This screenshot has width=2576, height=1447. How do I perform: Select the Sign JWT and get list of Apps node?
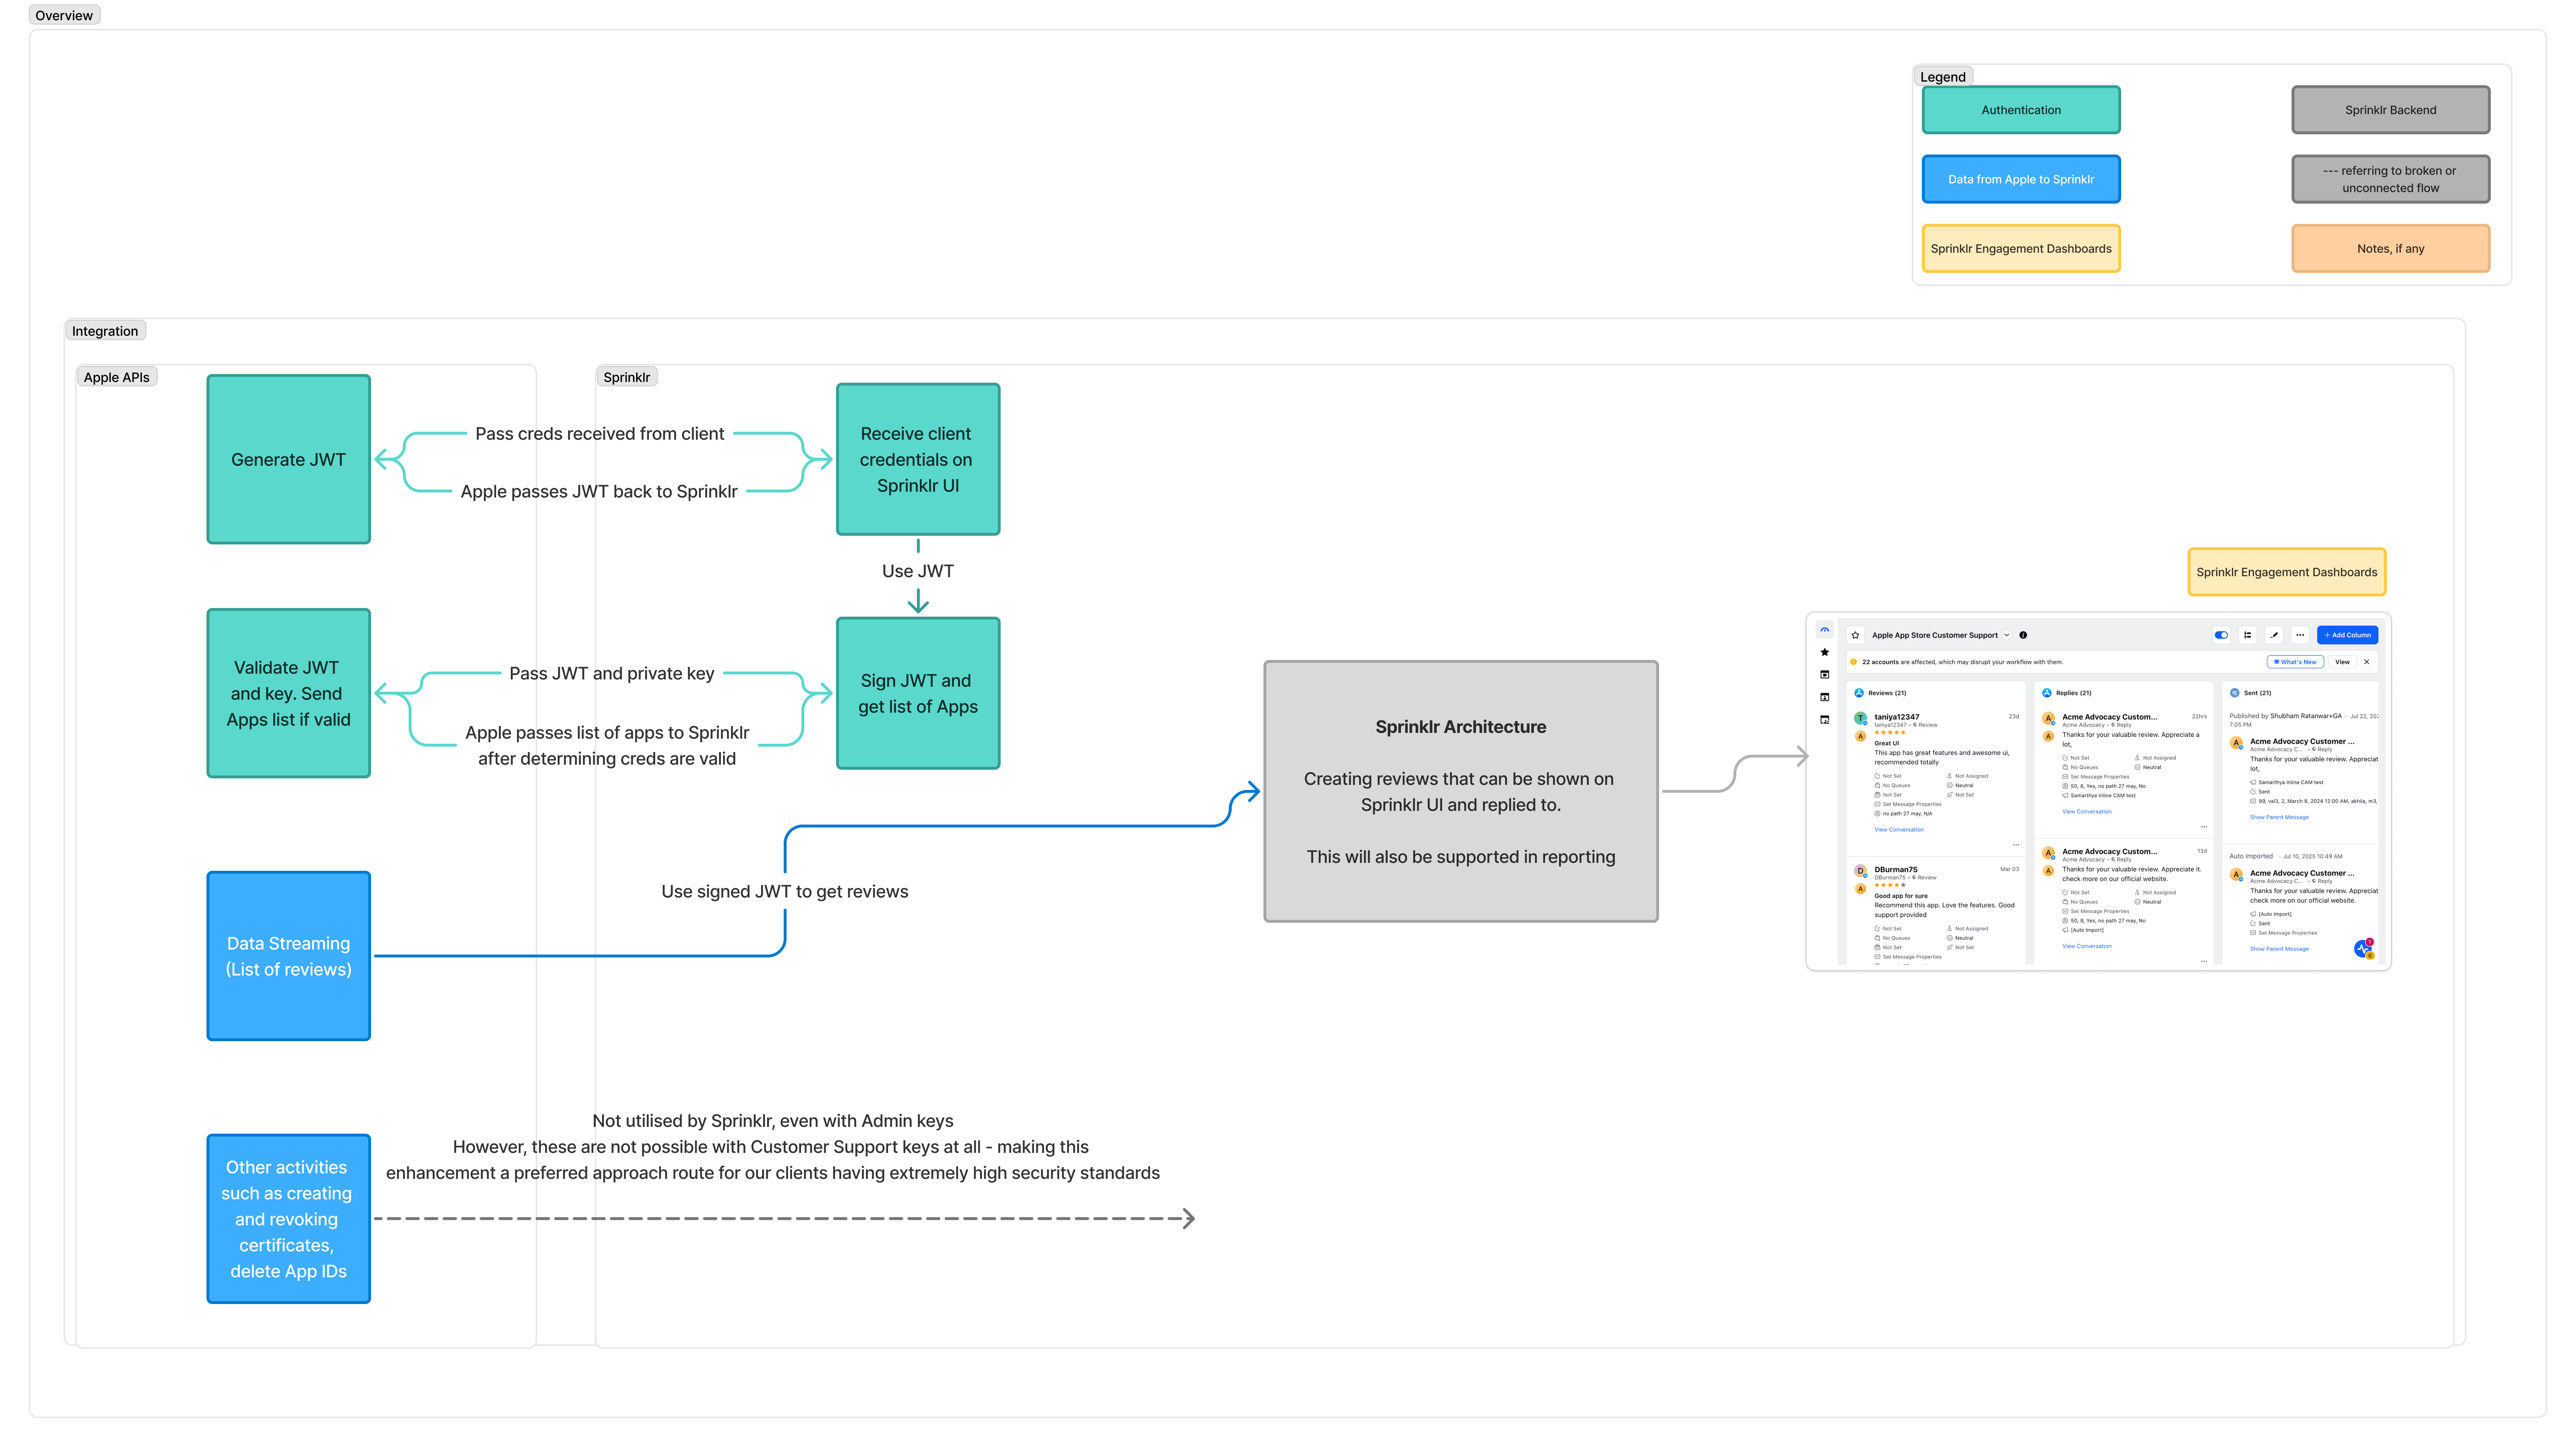[x=918, y=693]
